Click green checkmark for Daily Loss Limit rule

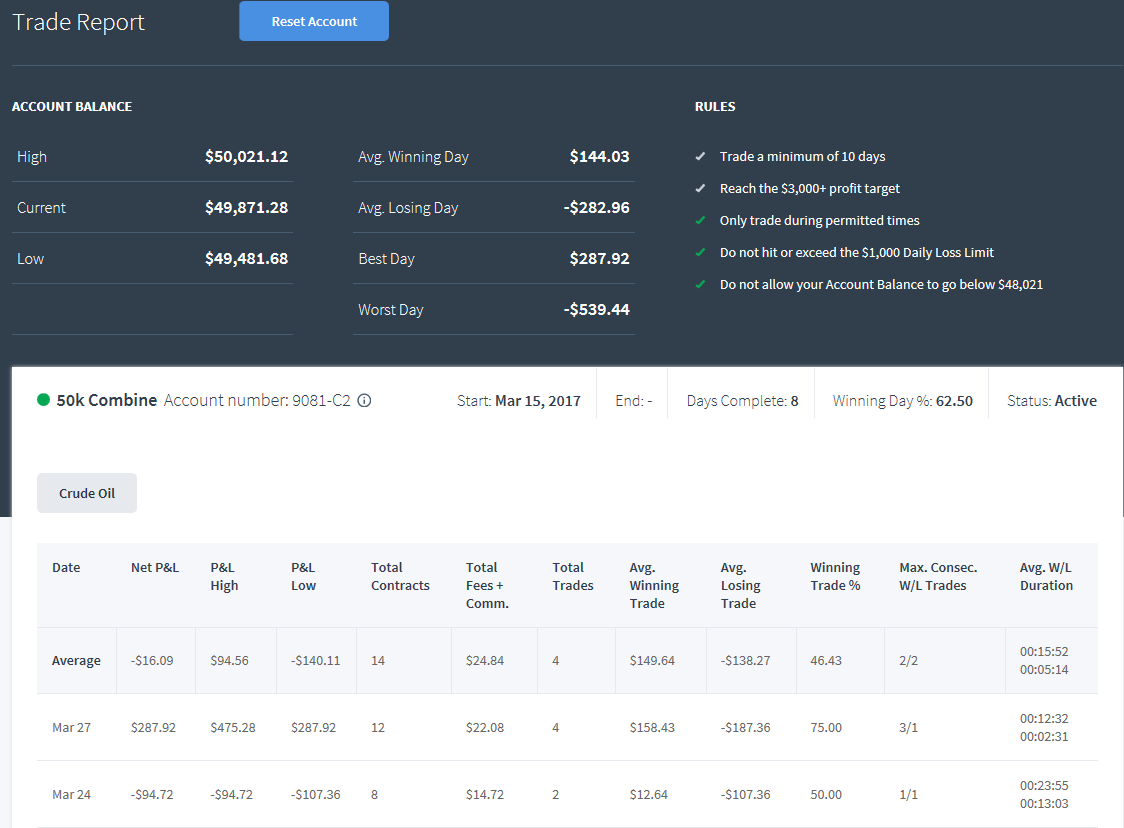click(700, 252)
